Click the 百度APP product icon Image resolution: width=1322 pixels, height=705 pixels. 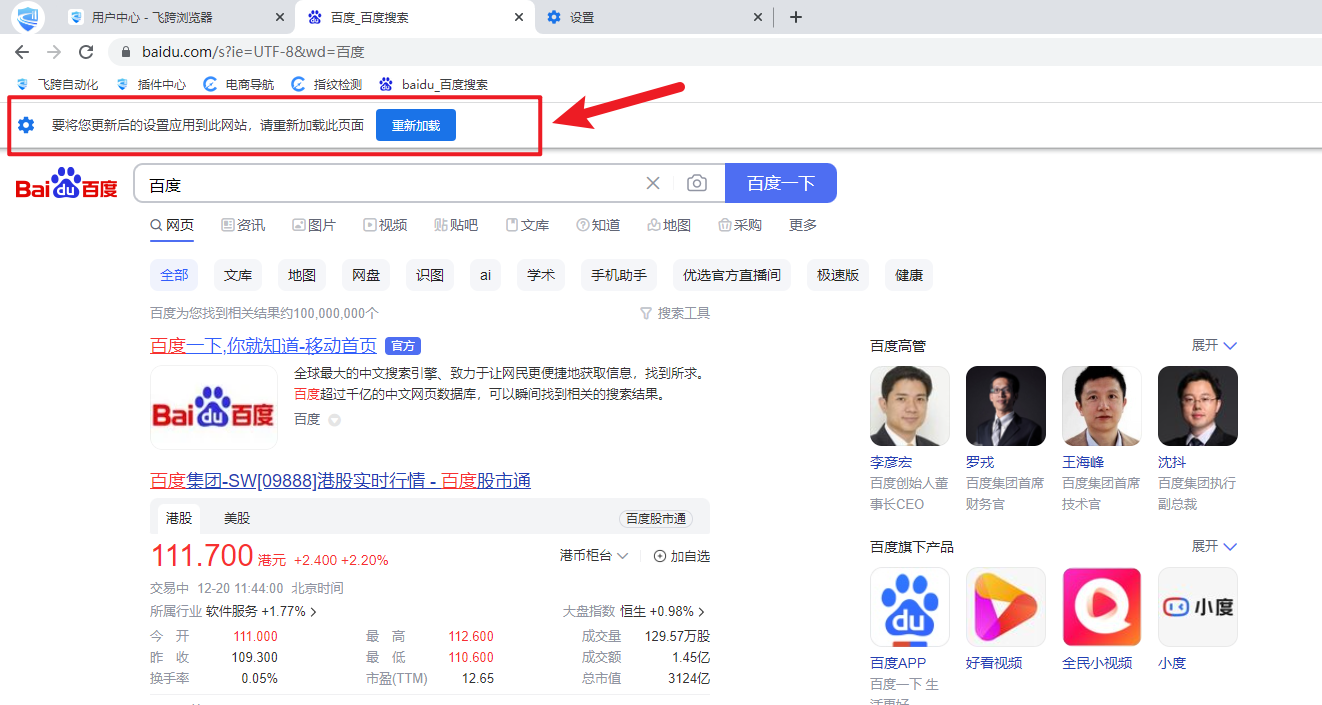(910, 608)
